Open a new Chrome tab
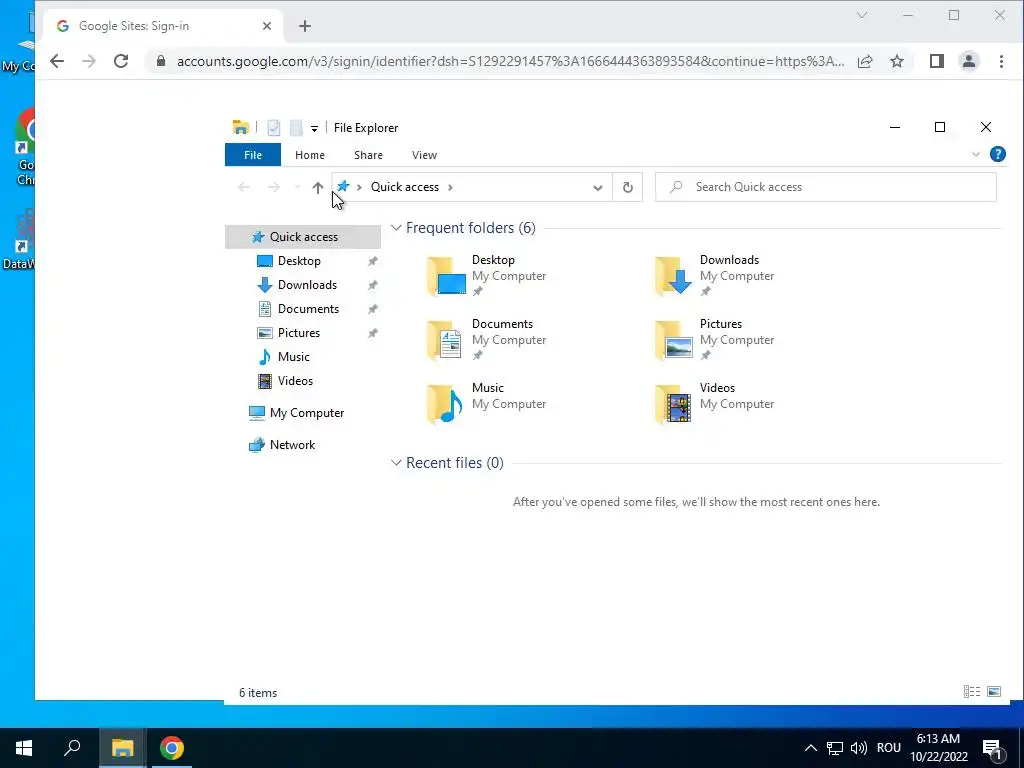Screen dimensions: 1024x768 click(x=304, y=26)
